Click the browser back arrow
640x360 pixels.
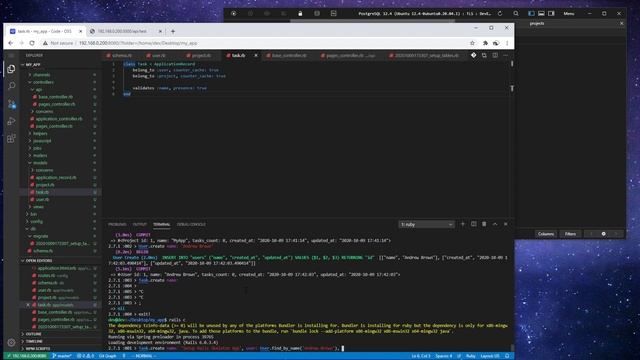pyautogui.click(x=11, y=43)
